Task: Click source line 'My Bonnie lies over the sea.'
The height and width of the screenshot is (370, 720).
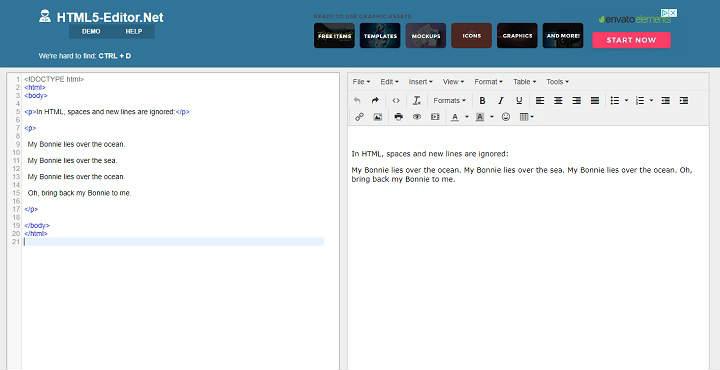Action: 73,161
